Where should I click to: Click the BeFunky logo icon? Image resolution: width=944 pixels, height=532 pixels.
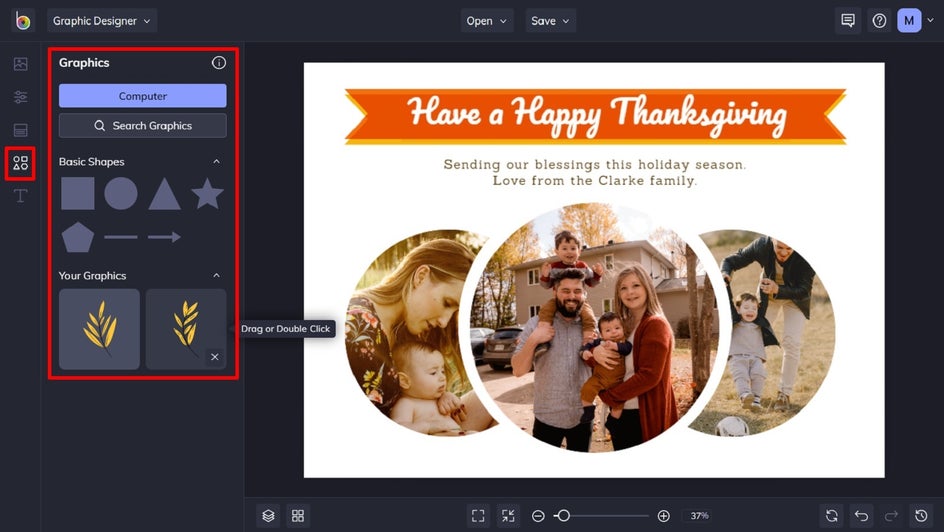[x=23, y=21]
